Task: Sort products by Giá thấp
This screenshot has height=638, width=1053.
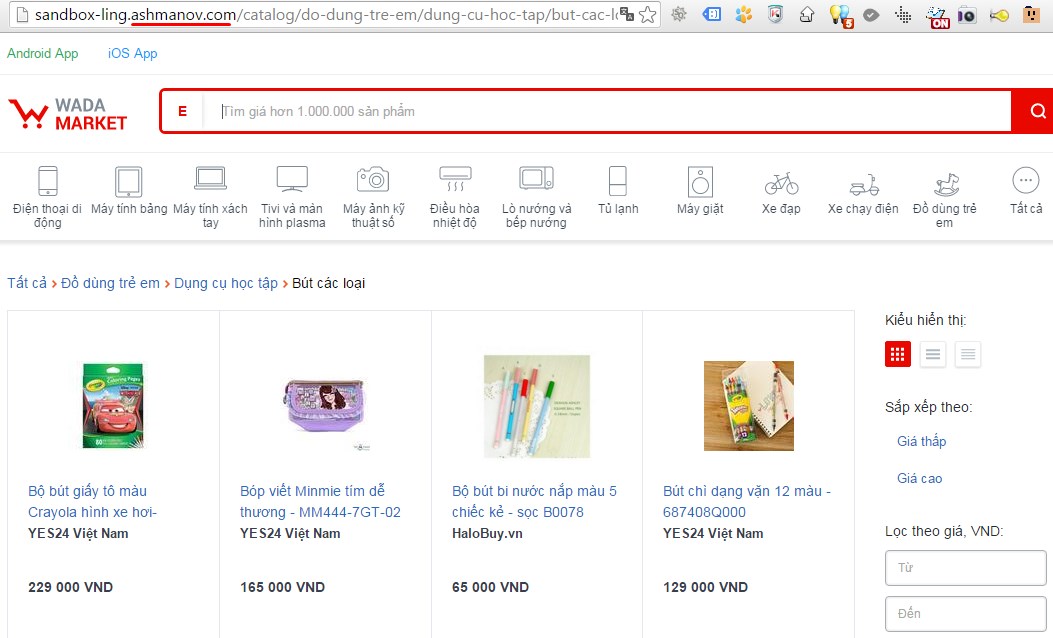Action: [x=921, y=441]
